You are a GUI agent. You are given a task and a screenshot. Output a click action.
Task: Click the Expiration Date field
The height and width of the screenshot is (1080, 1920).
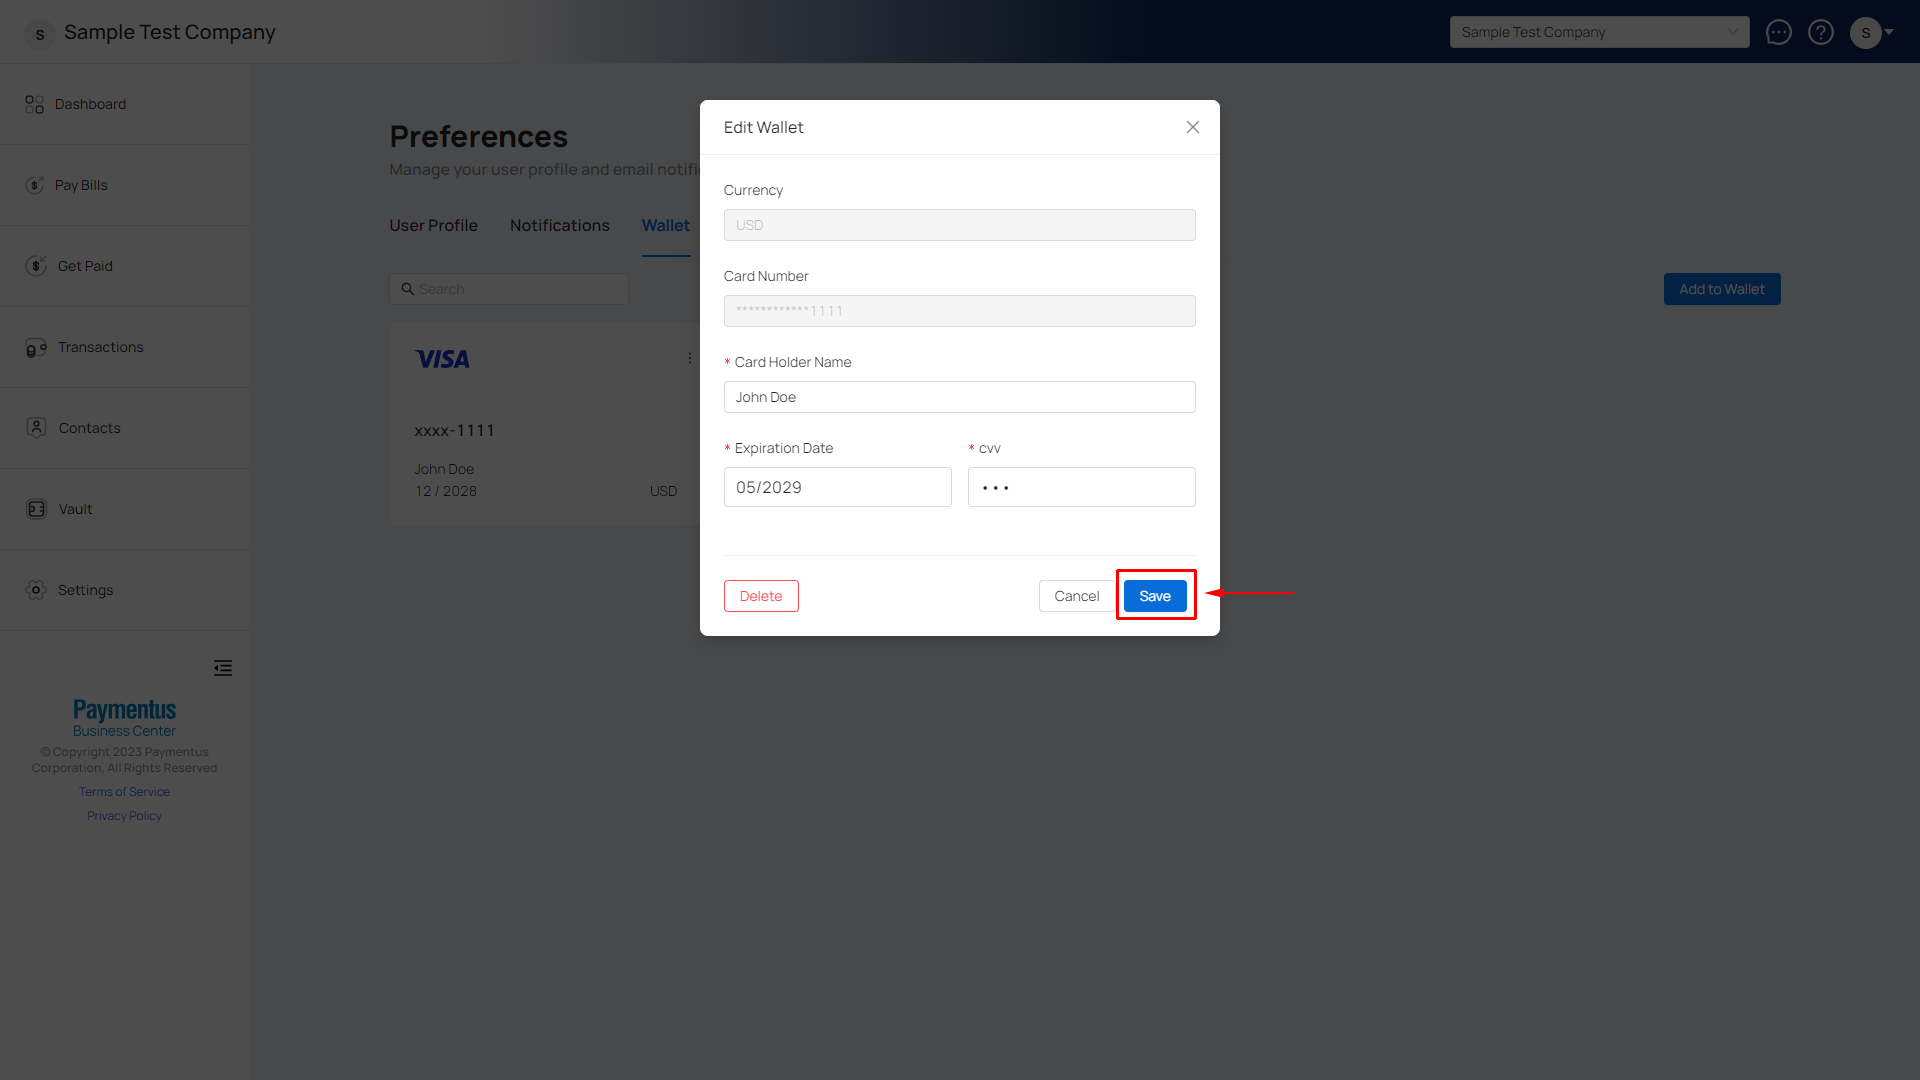(837, 487)
